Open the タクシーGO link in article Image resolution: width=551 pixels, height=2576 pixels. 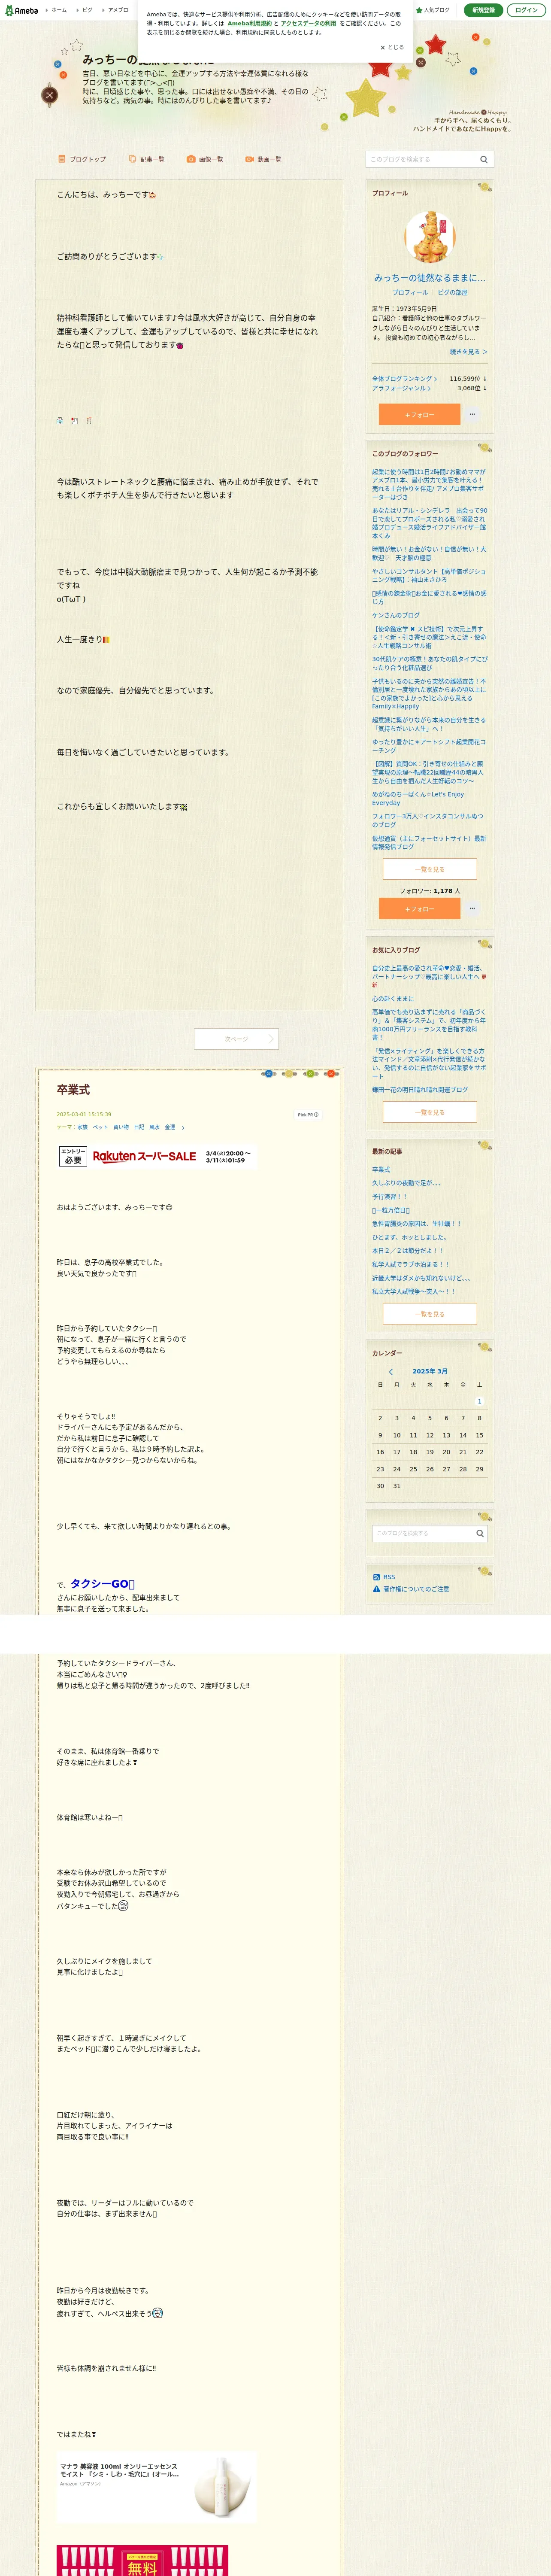click(x=102, y=1583)
